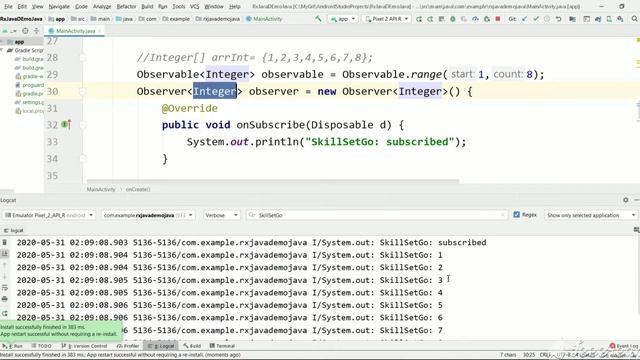Open the Event Log tool window
The height and width of the screenshot is (360, 640).
[624, 346]
